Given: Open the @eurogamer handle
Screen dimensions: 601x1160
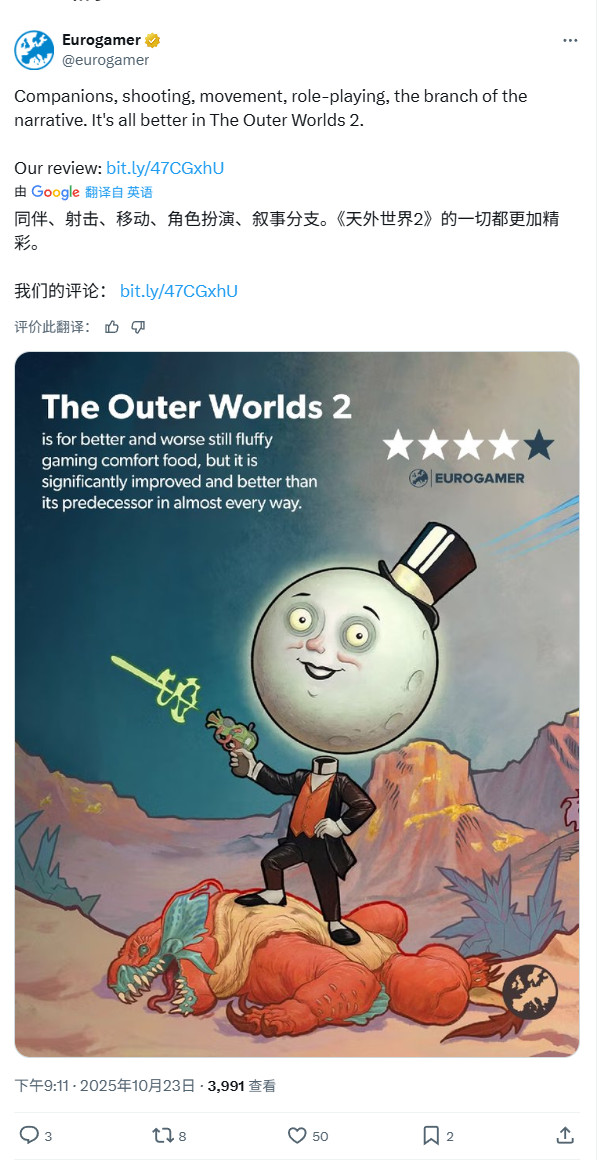Looking at the screenshot, I should (x=105, y=61).
